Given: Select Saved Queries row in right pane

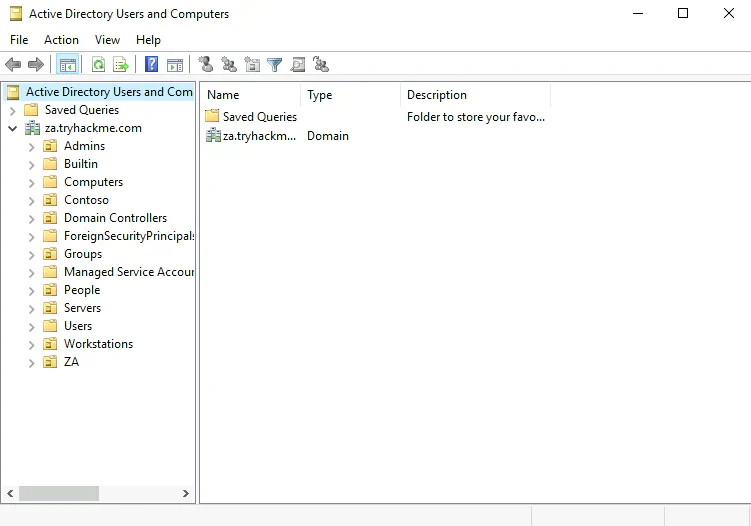Looking at the screenshot, I should [260, 116].
